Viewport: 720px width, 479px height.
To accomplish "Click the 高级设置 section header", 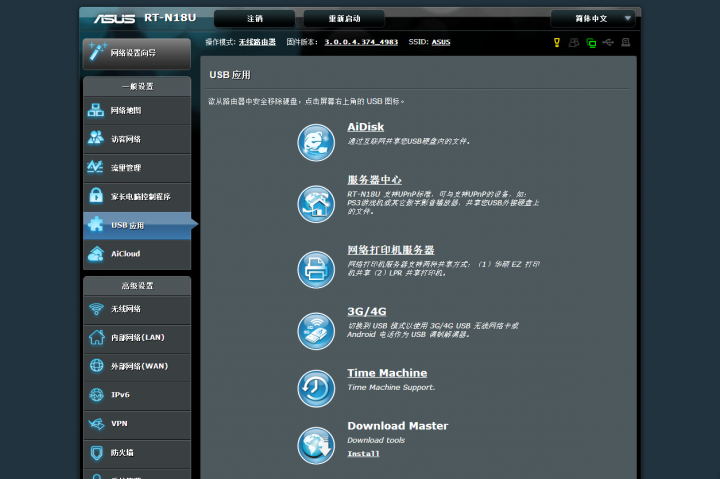I will (x=137, y=286).
